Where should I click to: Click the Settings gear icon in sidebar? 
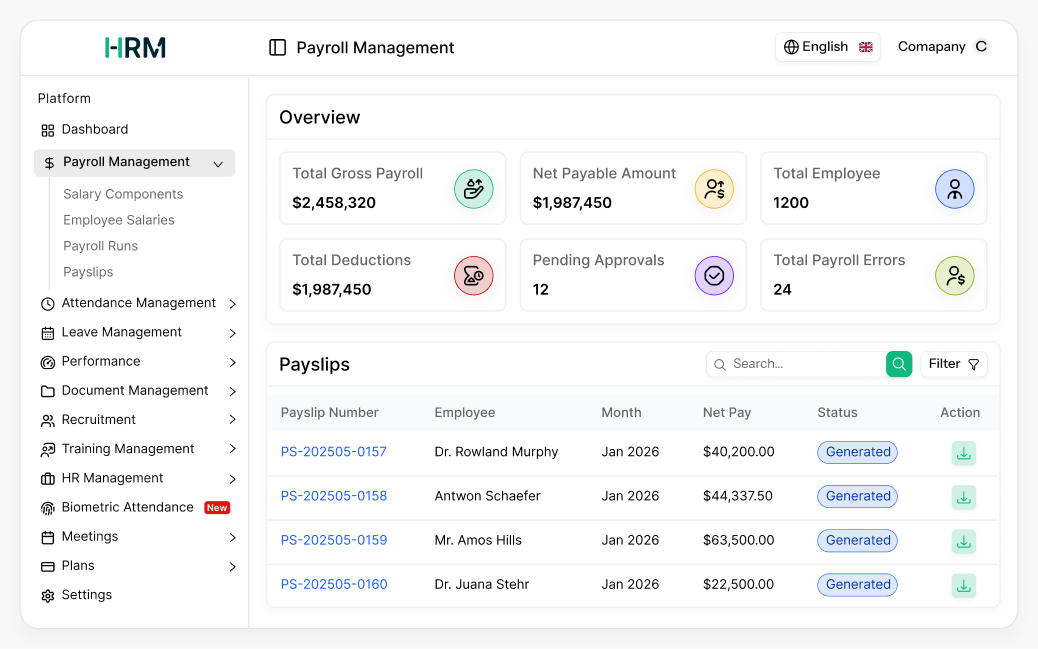47,595
